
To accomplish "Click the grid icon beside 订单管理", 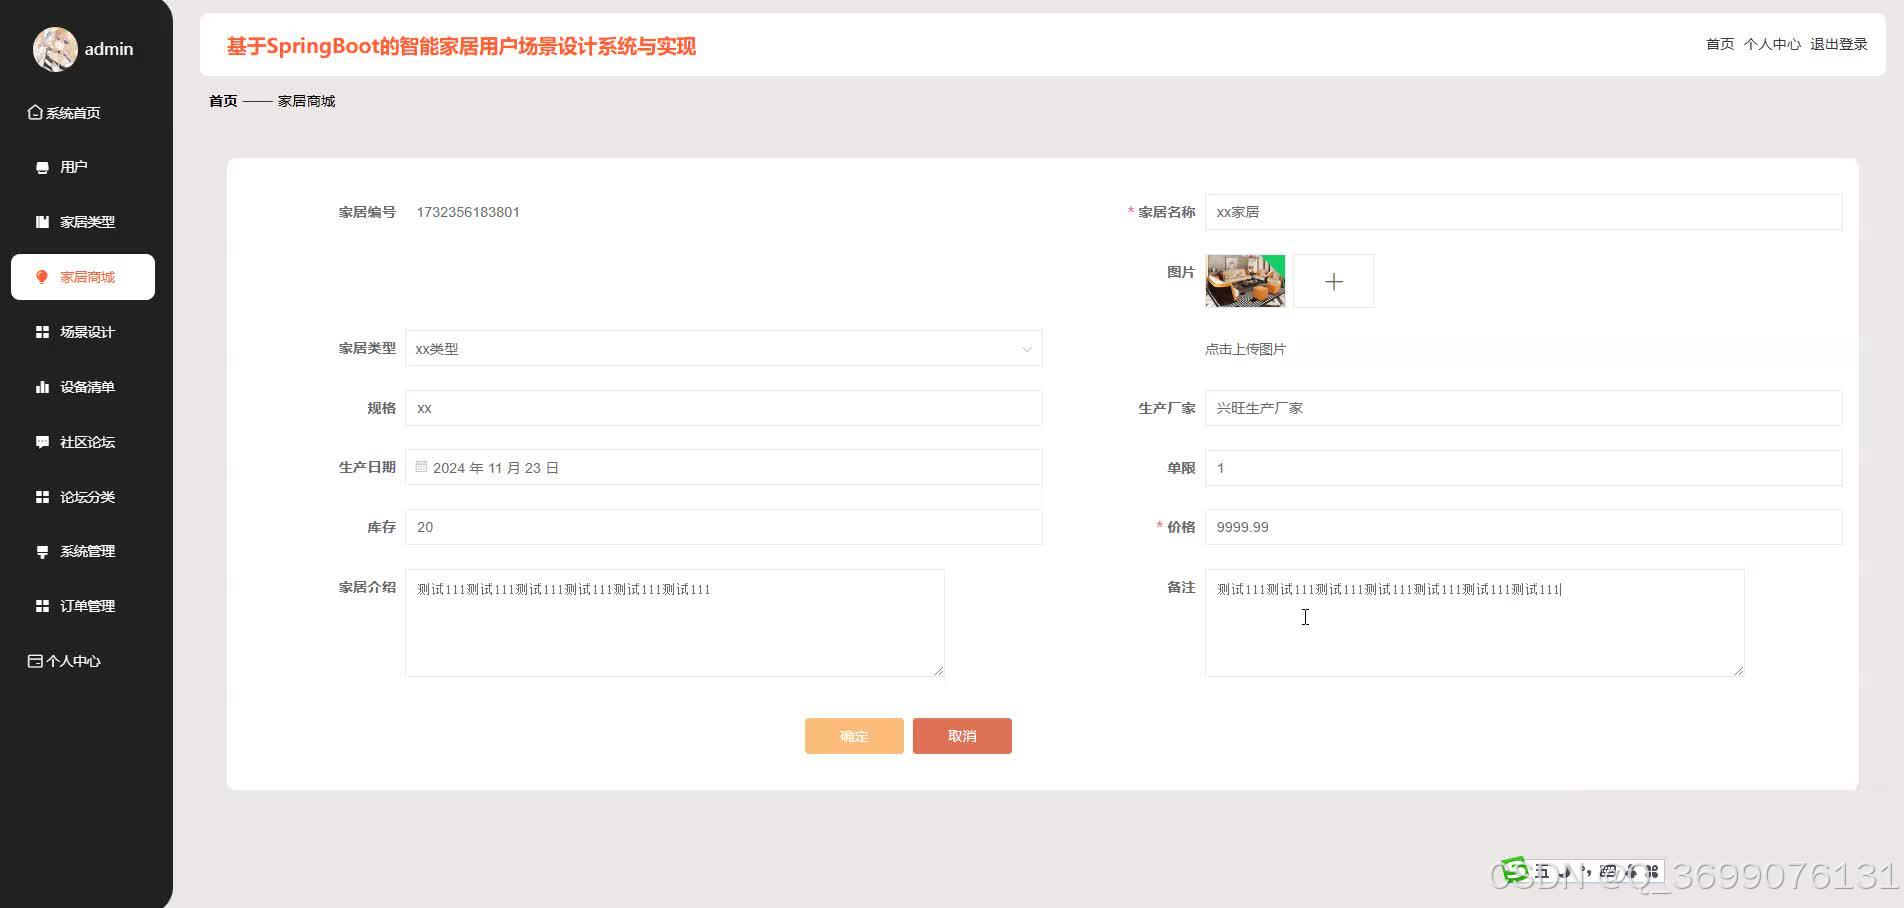I will (x=42, y=606).
